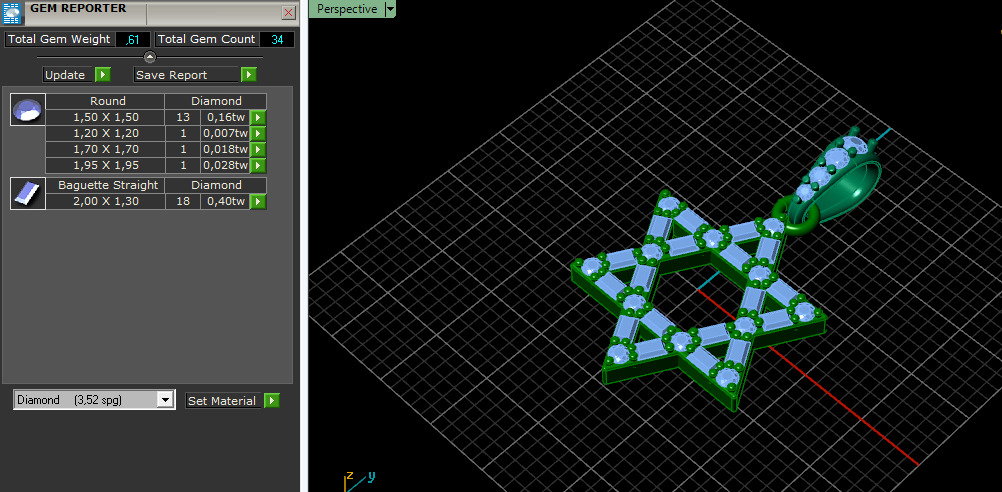Click the '0,018tw' weight cell
Screen dimensions: 1002x492
pyautogui.click(x=225, y=150)
